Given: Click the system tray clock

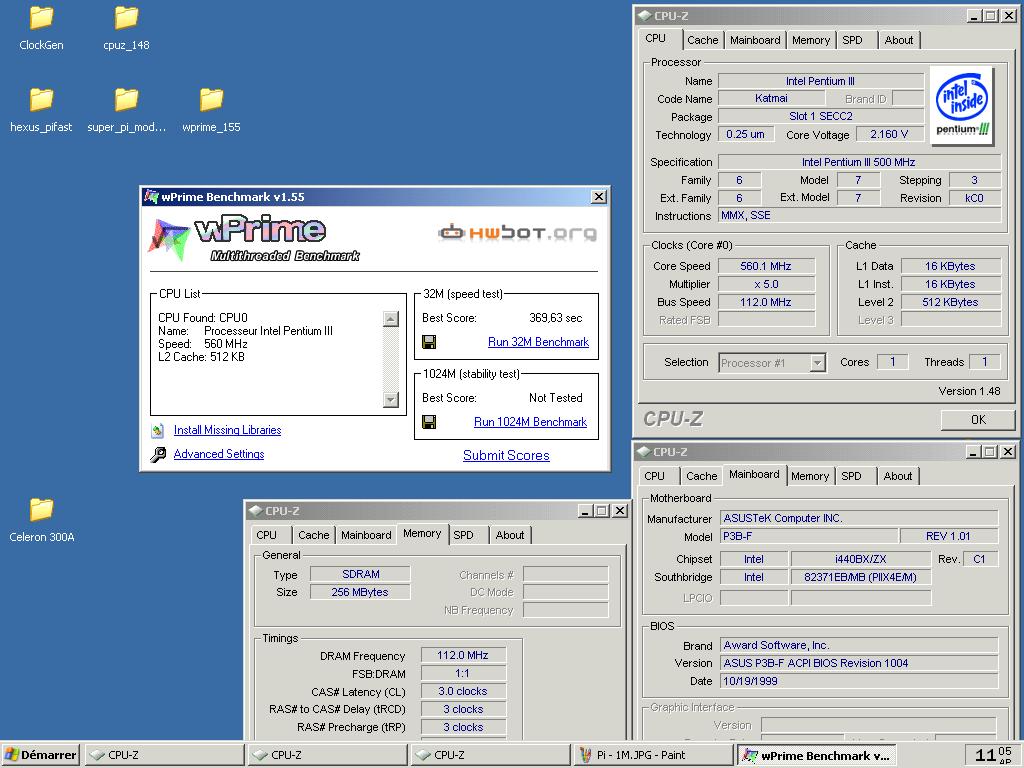Looking at the screenshot, I should click(993, 755).
